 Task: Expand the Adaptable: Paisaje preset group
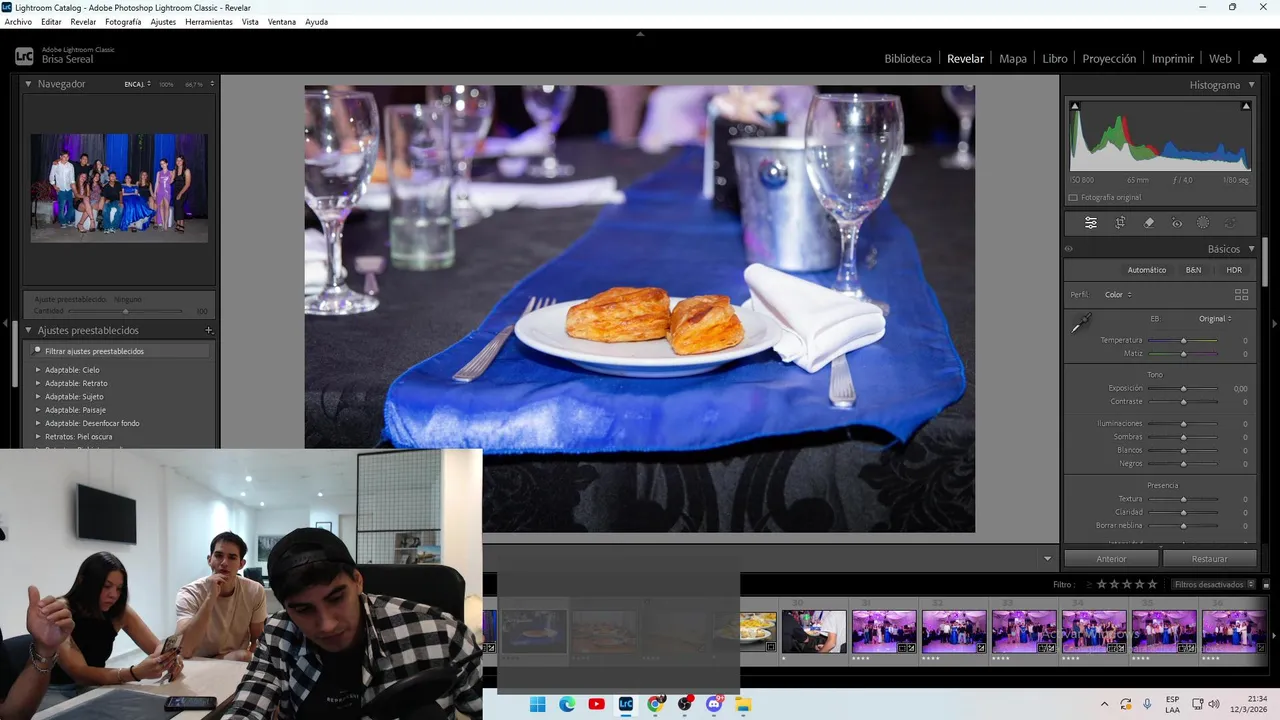click(38, 410)
